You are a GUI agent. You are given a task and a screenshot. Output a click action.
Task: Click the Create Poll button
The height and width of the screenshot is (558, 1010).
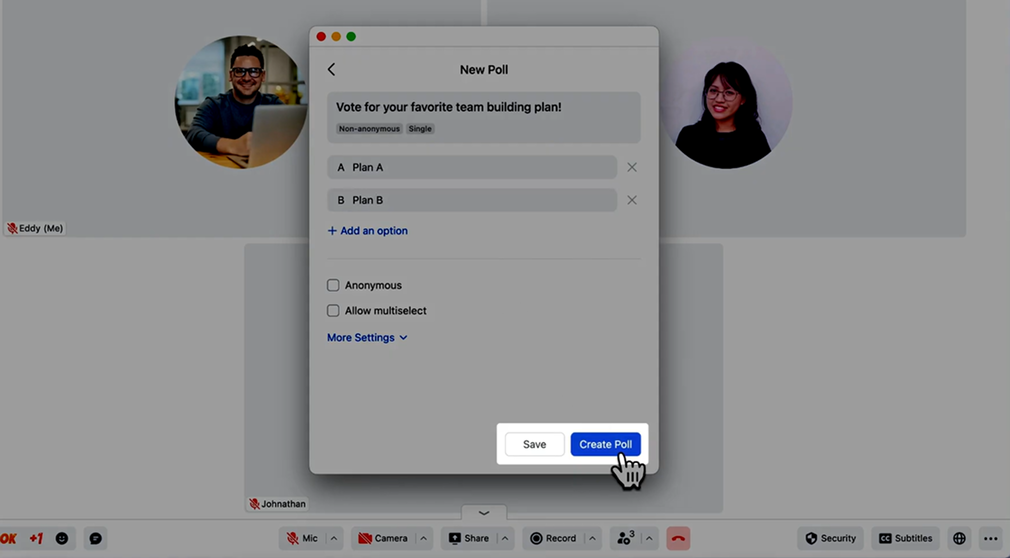(x=606, y=444)
